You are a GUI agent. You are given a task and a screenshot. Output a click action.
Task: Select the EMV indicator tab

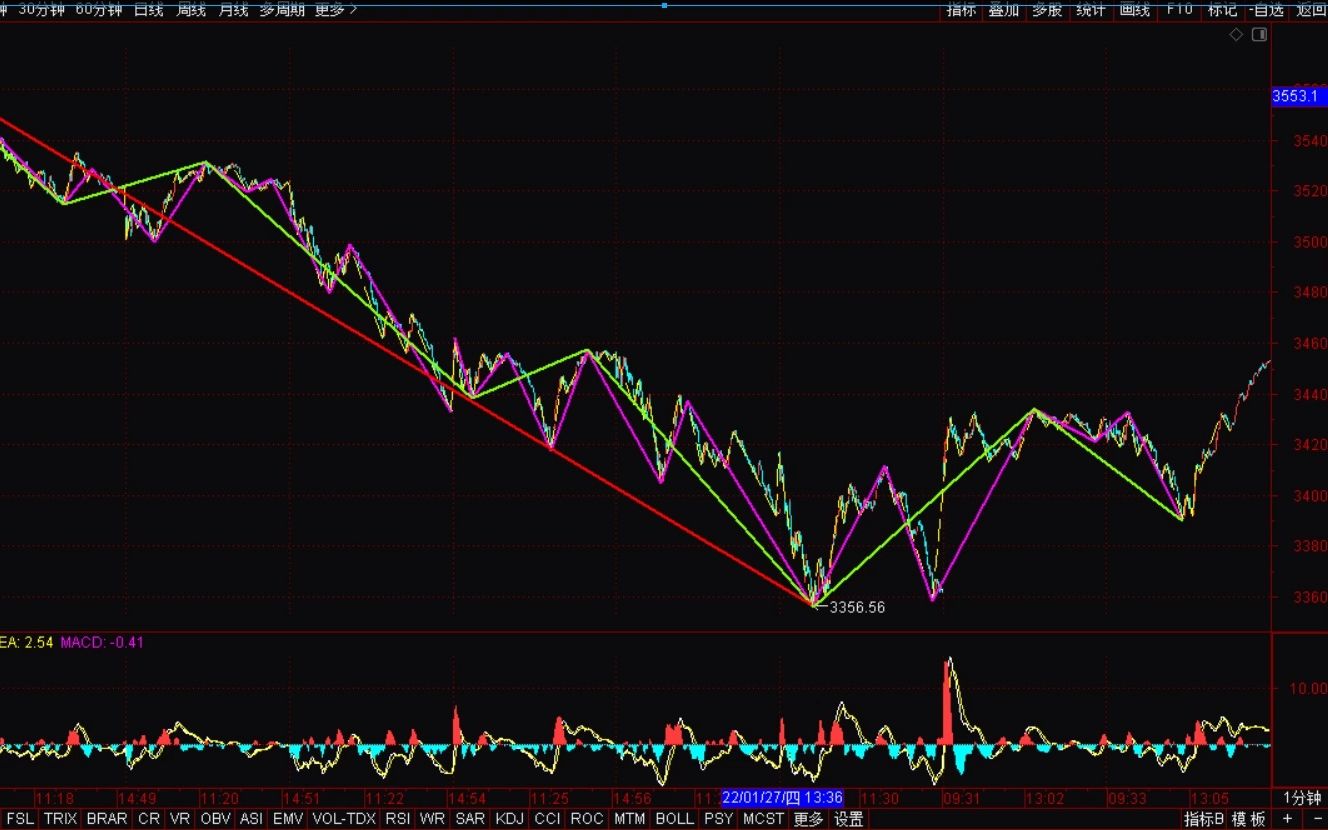pyautogui.click(x=288, y=819)
